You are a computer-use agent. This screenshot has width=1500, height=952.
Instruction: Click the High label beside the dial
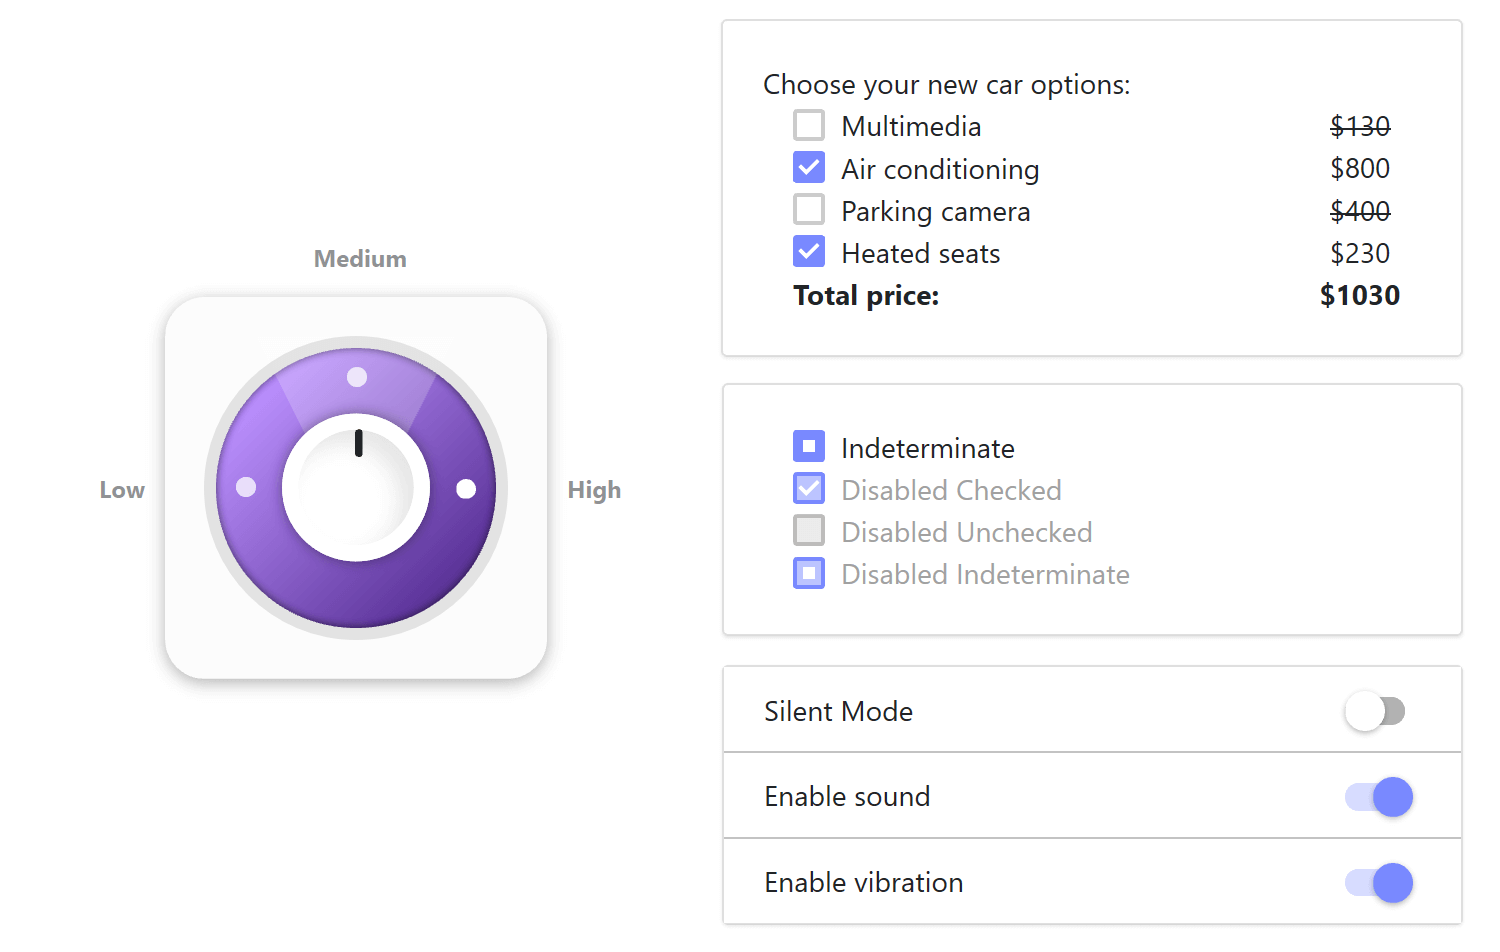point(594,490)
